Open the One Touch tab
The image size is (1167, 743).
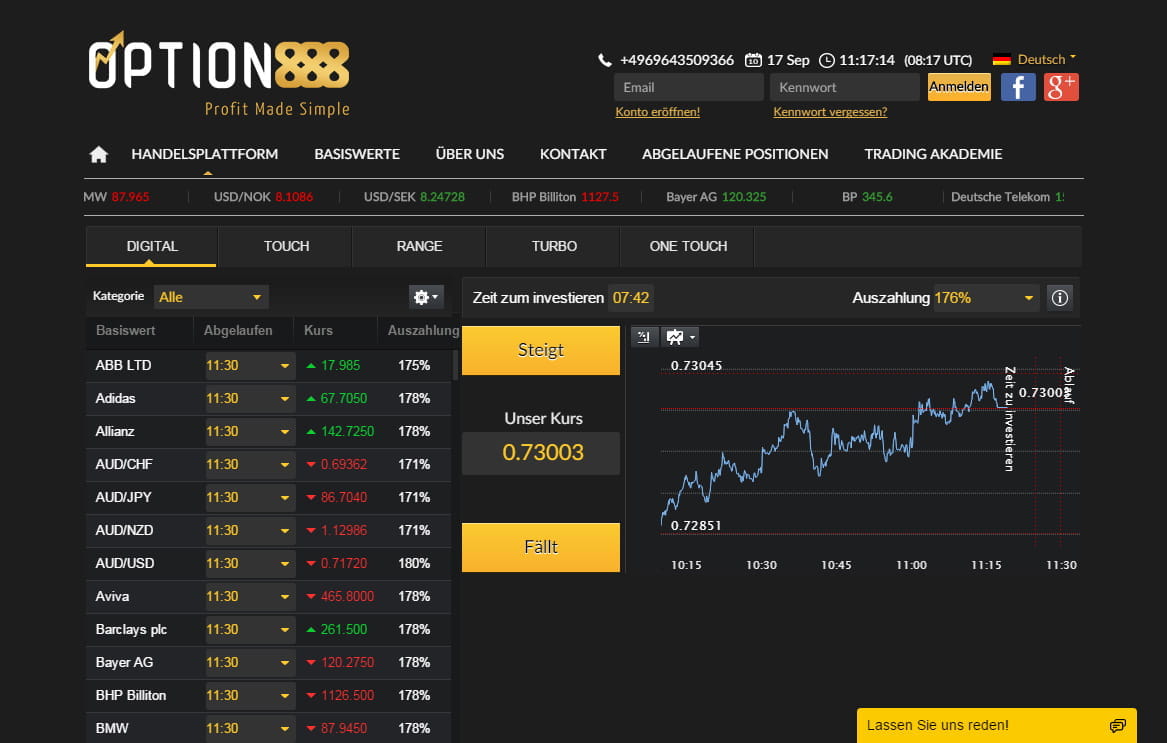pyautogui.click(x=688, y=246)
